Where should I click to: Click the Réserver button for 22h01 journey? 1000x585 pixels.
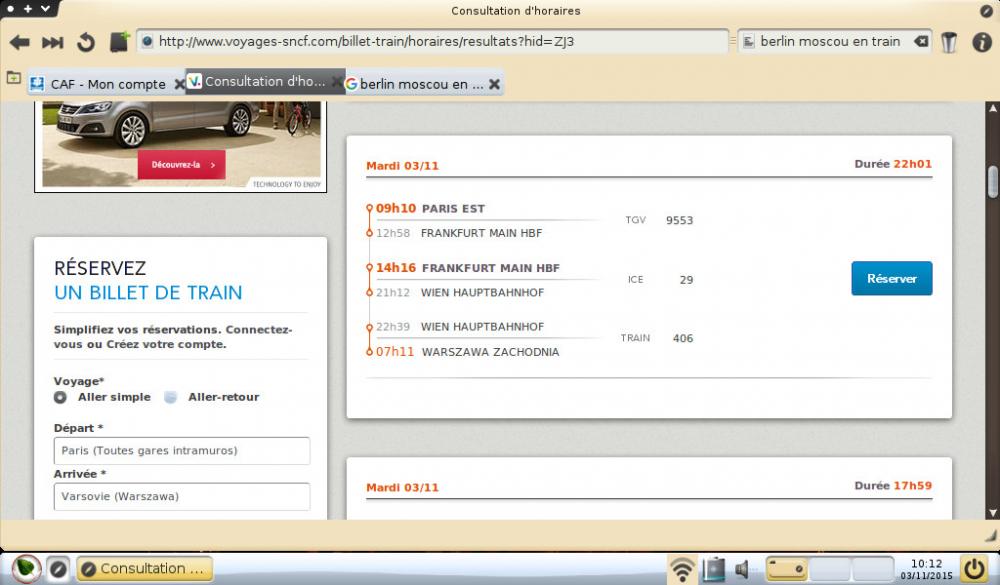(x=892, y=278)
